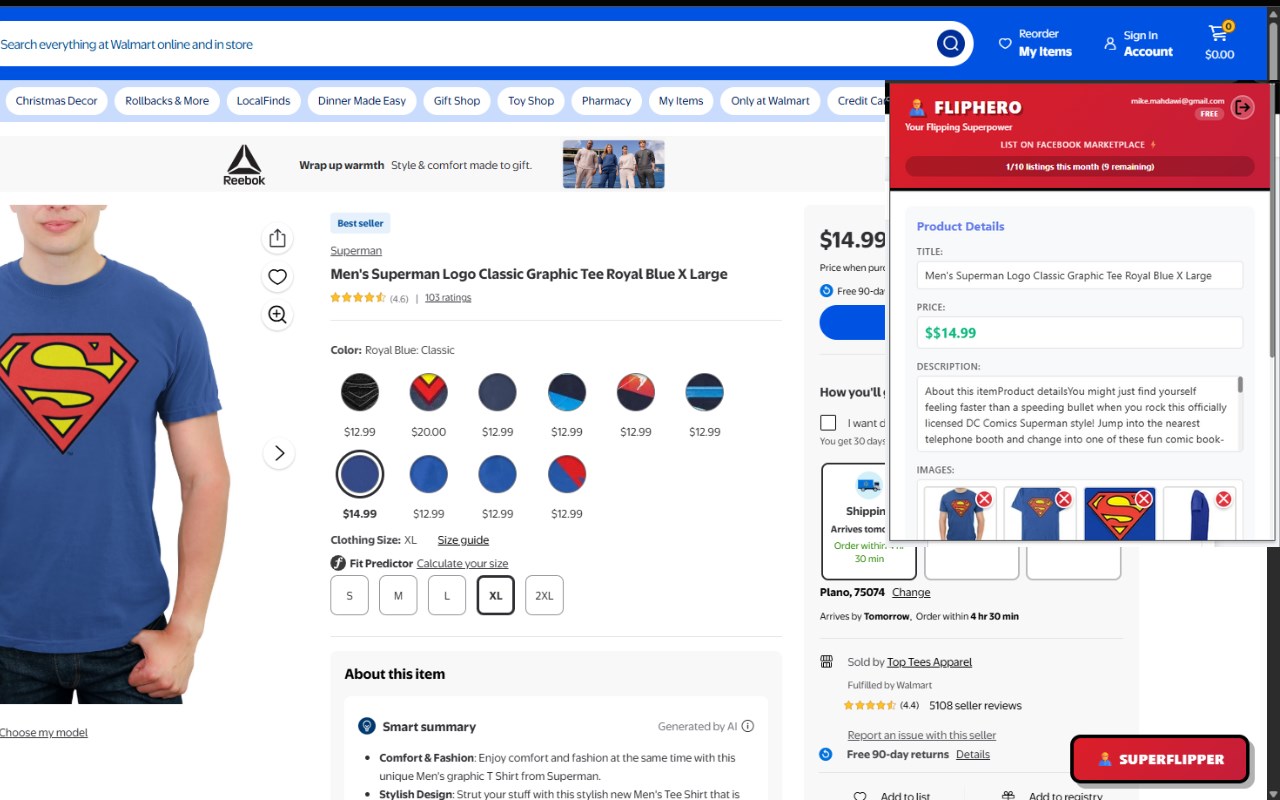Open the Generated by AI info icon
This screenshot has width=1280, height=800.
click(x=748, y=726)
